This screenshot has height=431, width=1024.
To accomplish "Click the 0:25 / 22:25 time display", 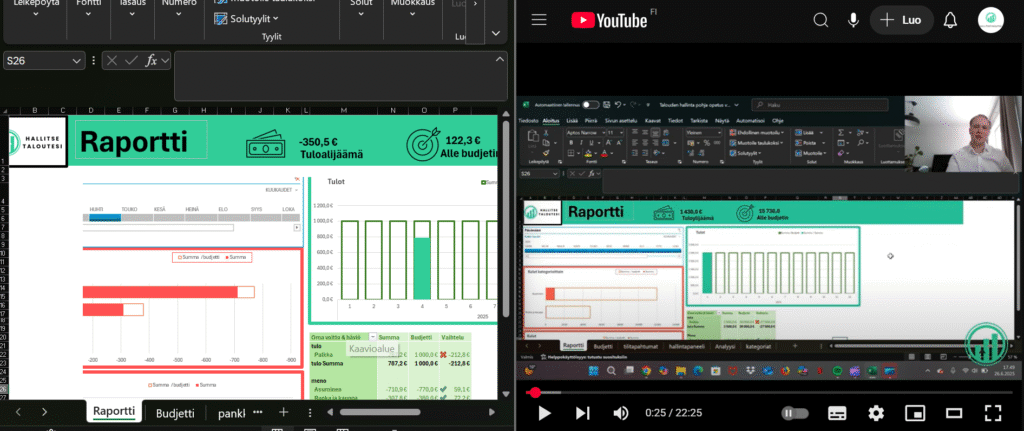I will click(673, 413).
